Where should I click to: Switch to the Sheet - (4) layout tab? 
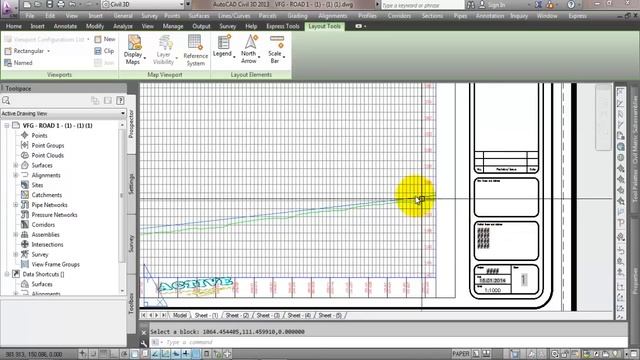(x=299, y=316)
